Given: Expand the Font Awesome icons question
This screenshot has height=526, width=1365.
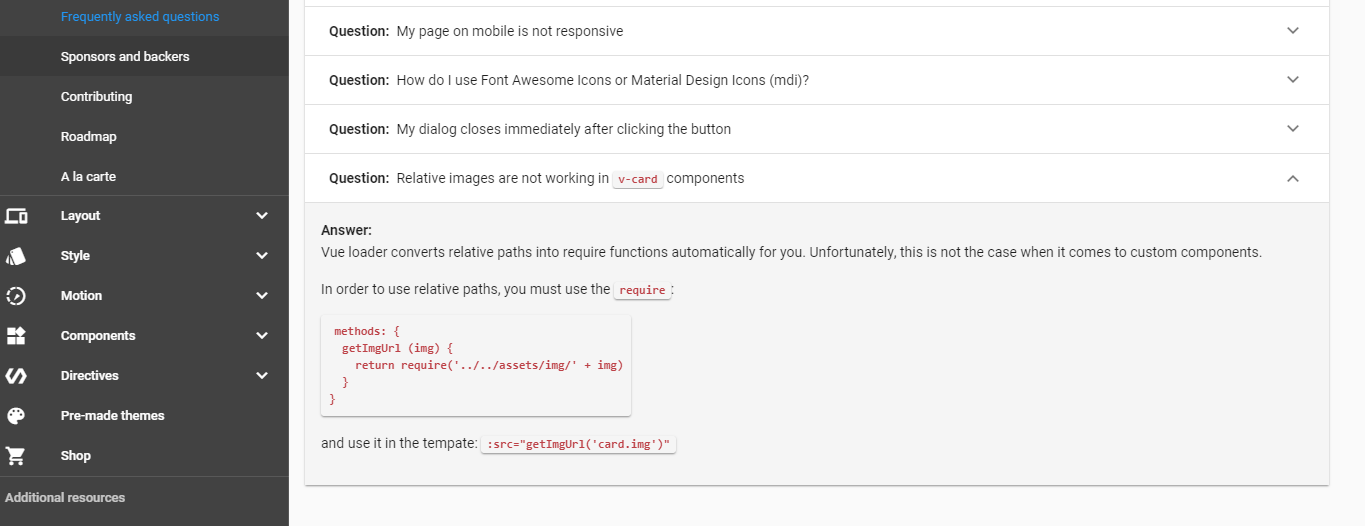Looking at the screenshot, I should point(1293,80).
